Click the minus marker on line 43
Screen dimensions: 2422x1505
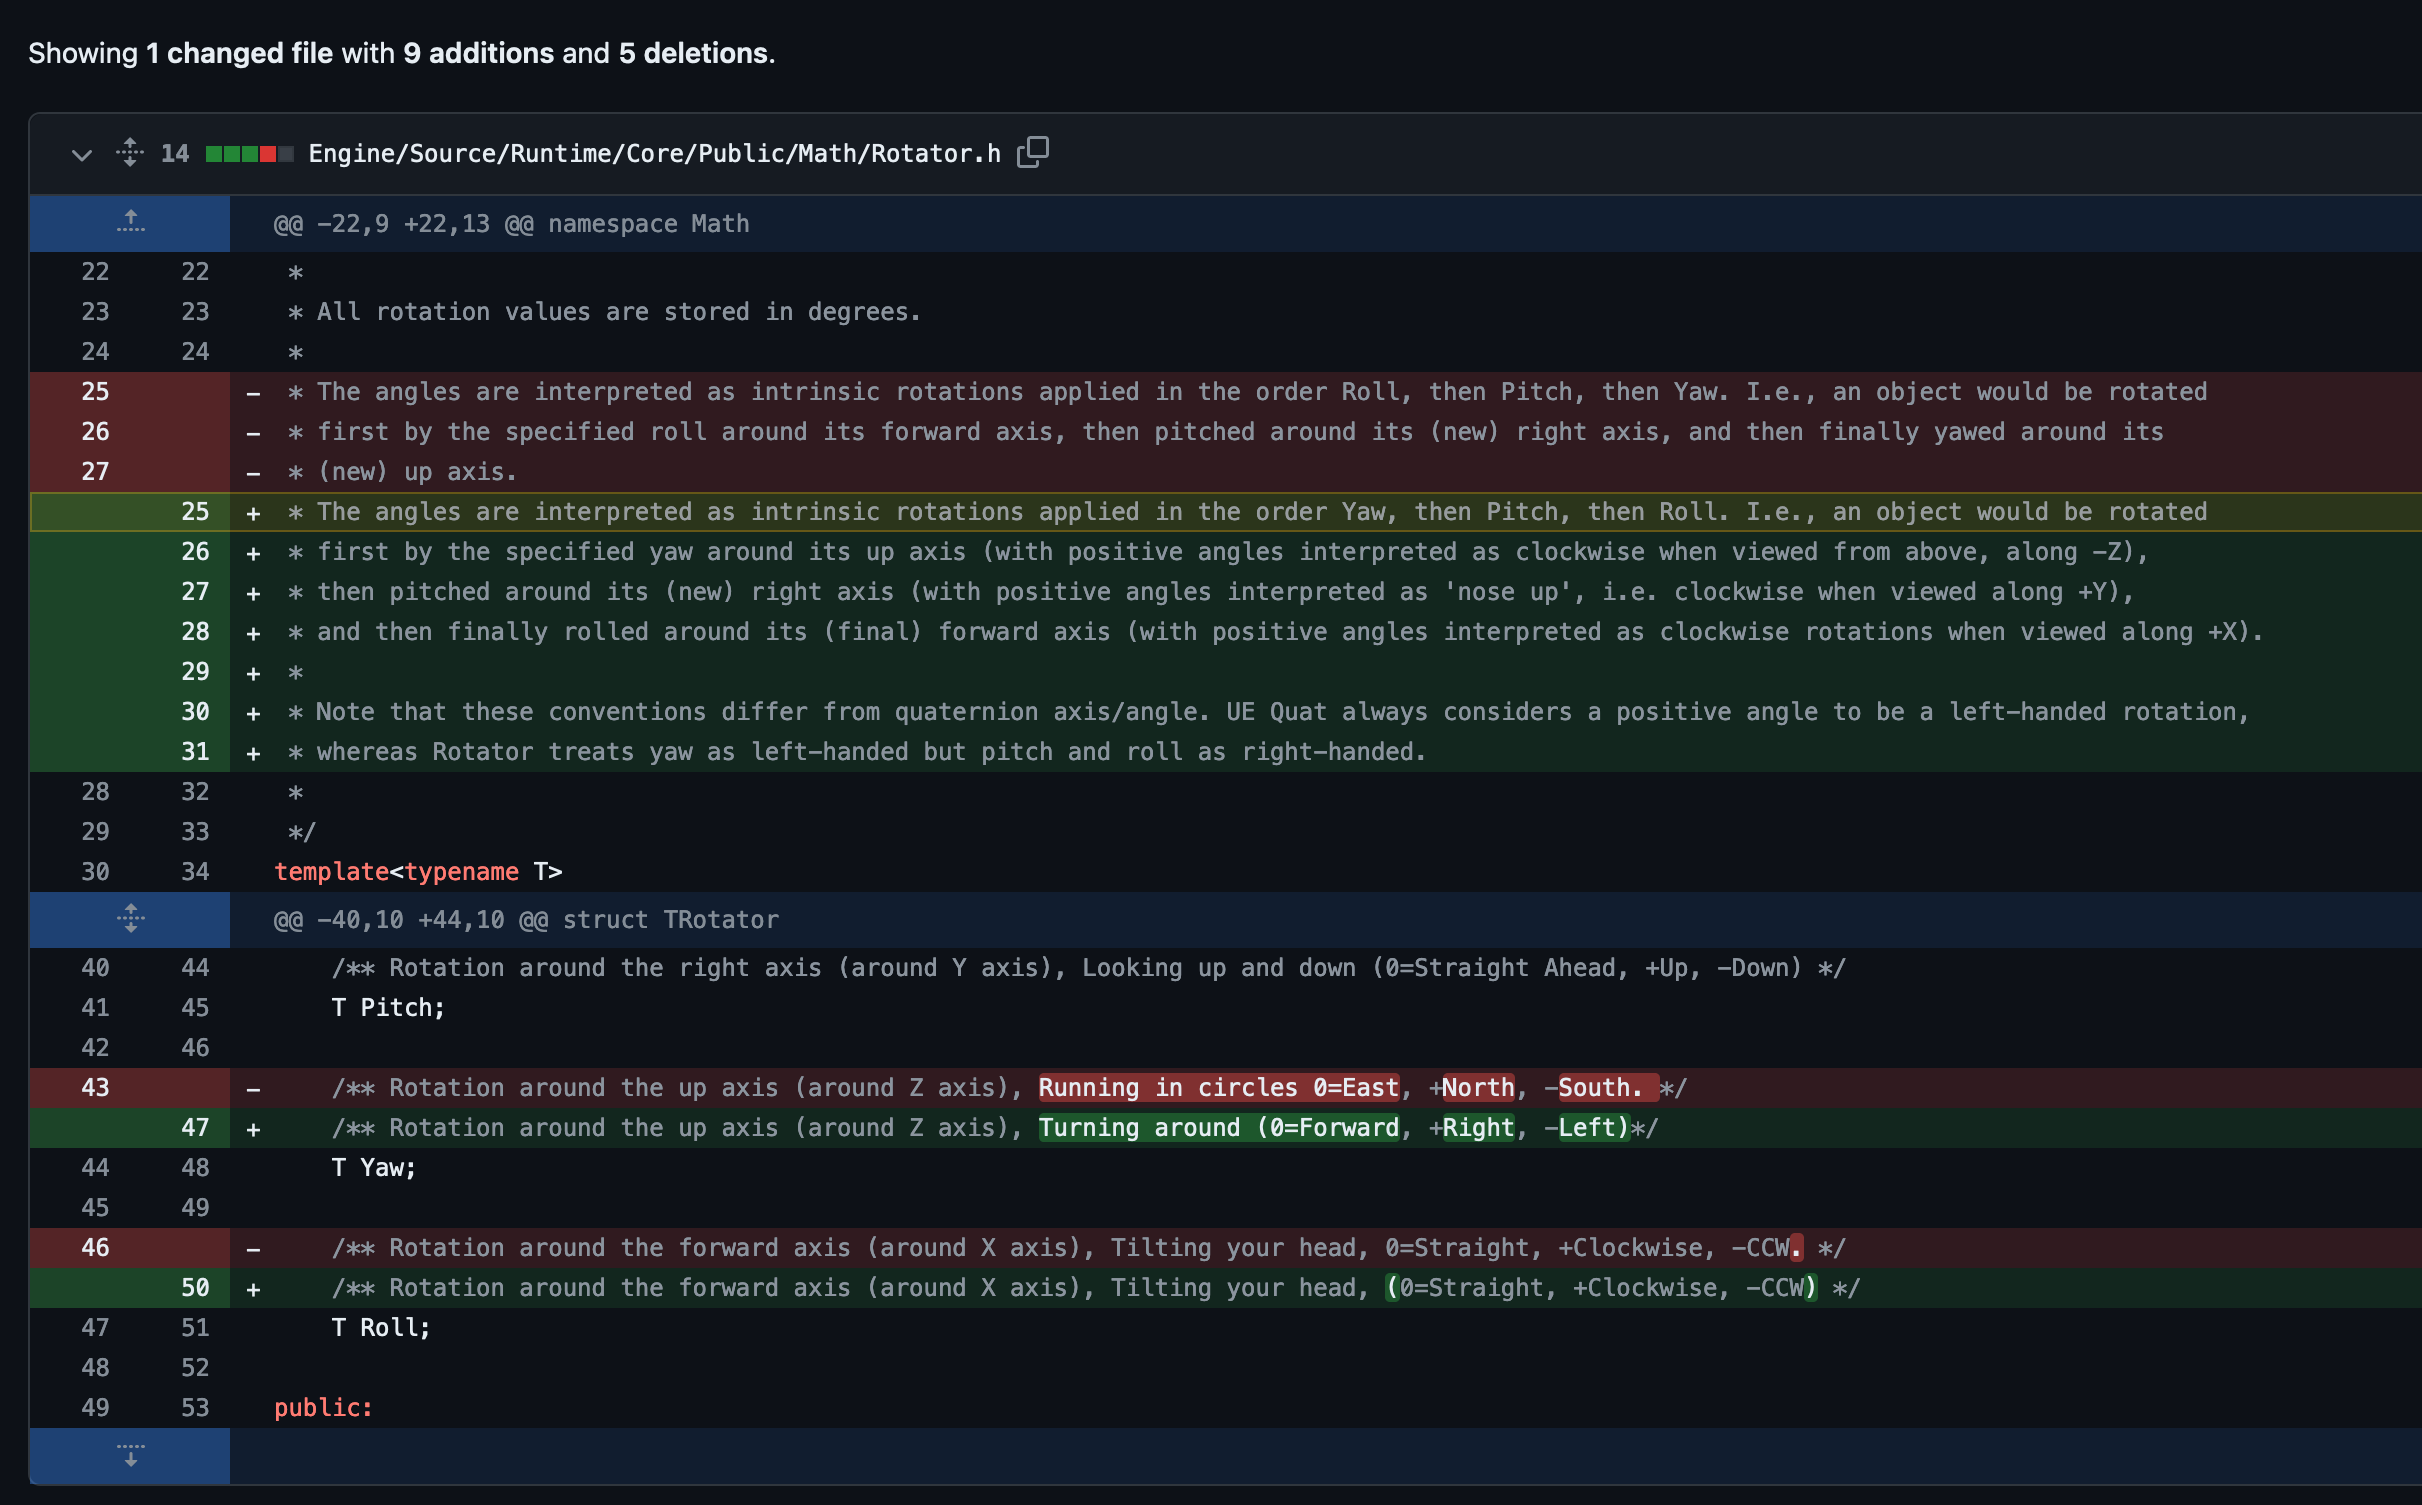[254, 1089]
